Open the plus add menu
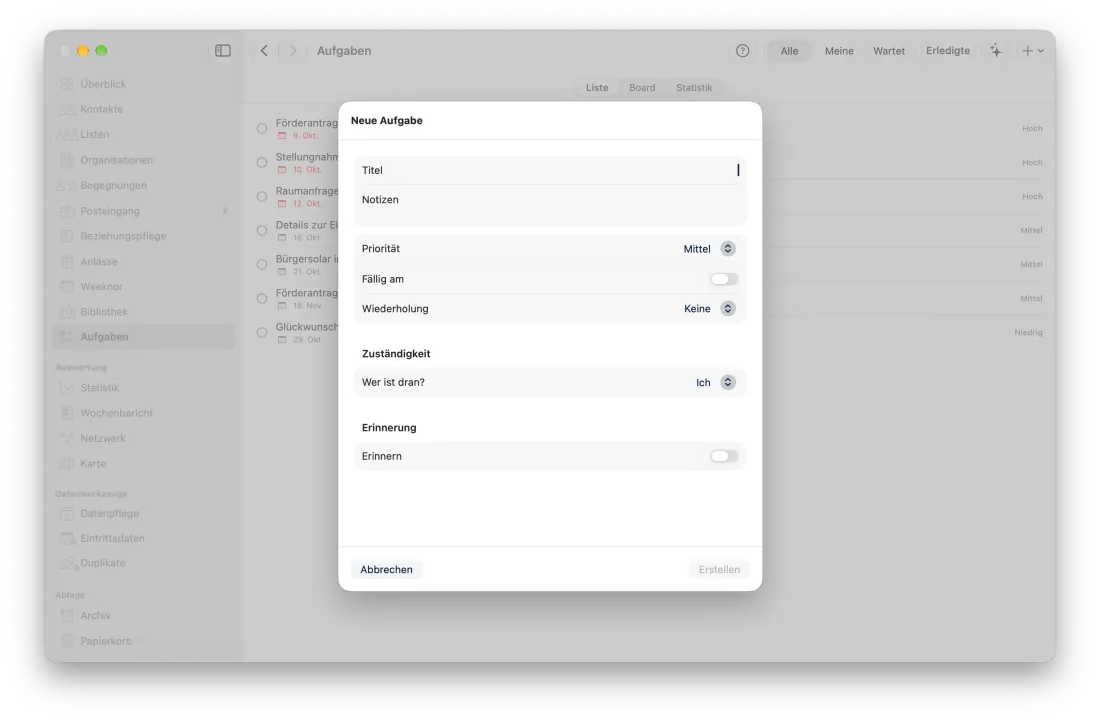Screen dimensions: 1100x721 (1033, 50)
